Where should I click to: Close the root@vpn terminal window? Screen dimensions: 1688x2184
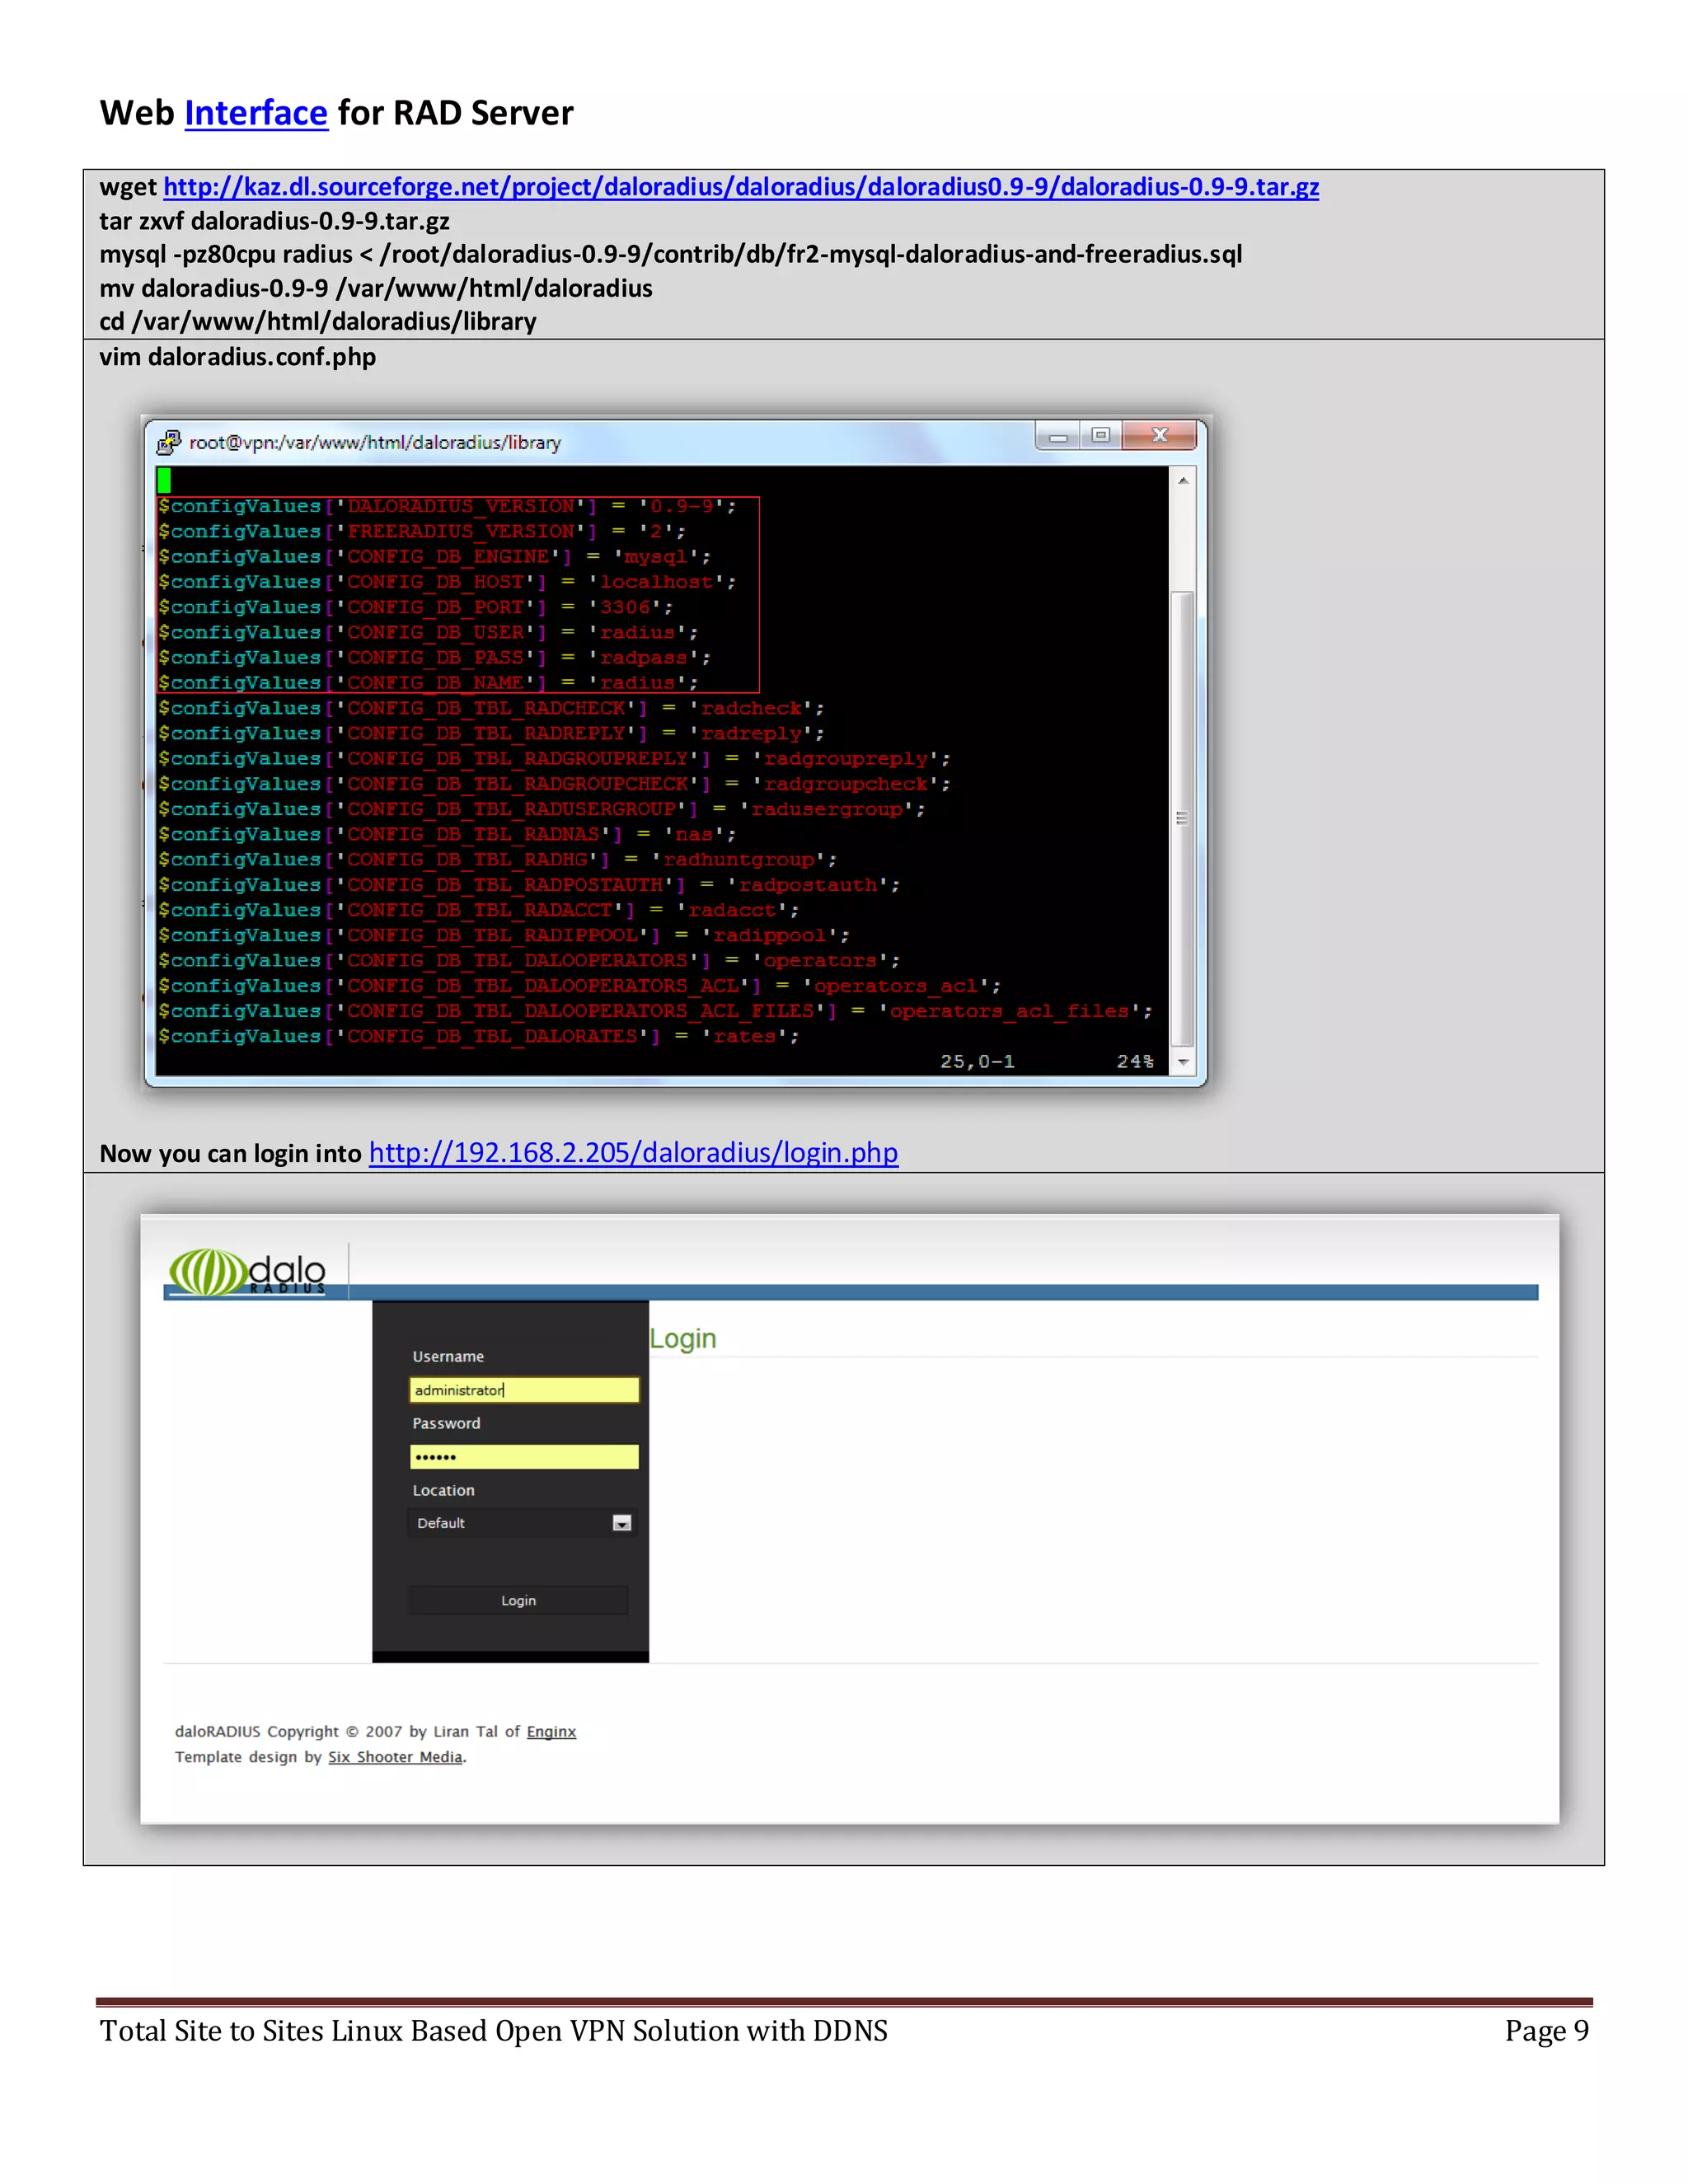pyautogui.click(x=1160, y=435)
